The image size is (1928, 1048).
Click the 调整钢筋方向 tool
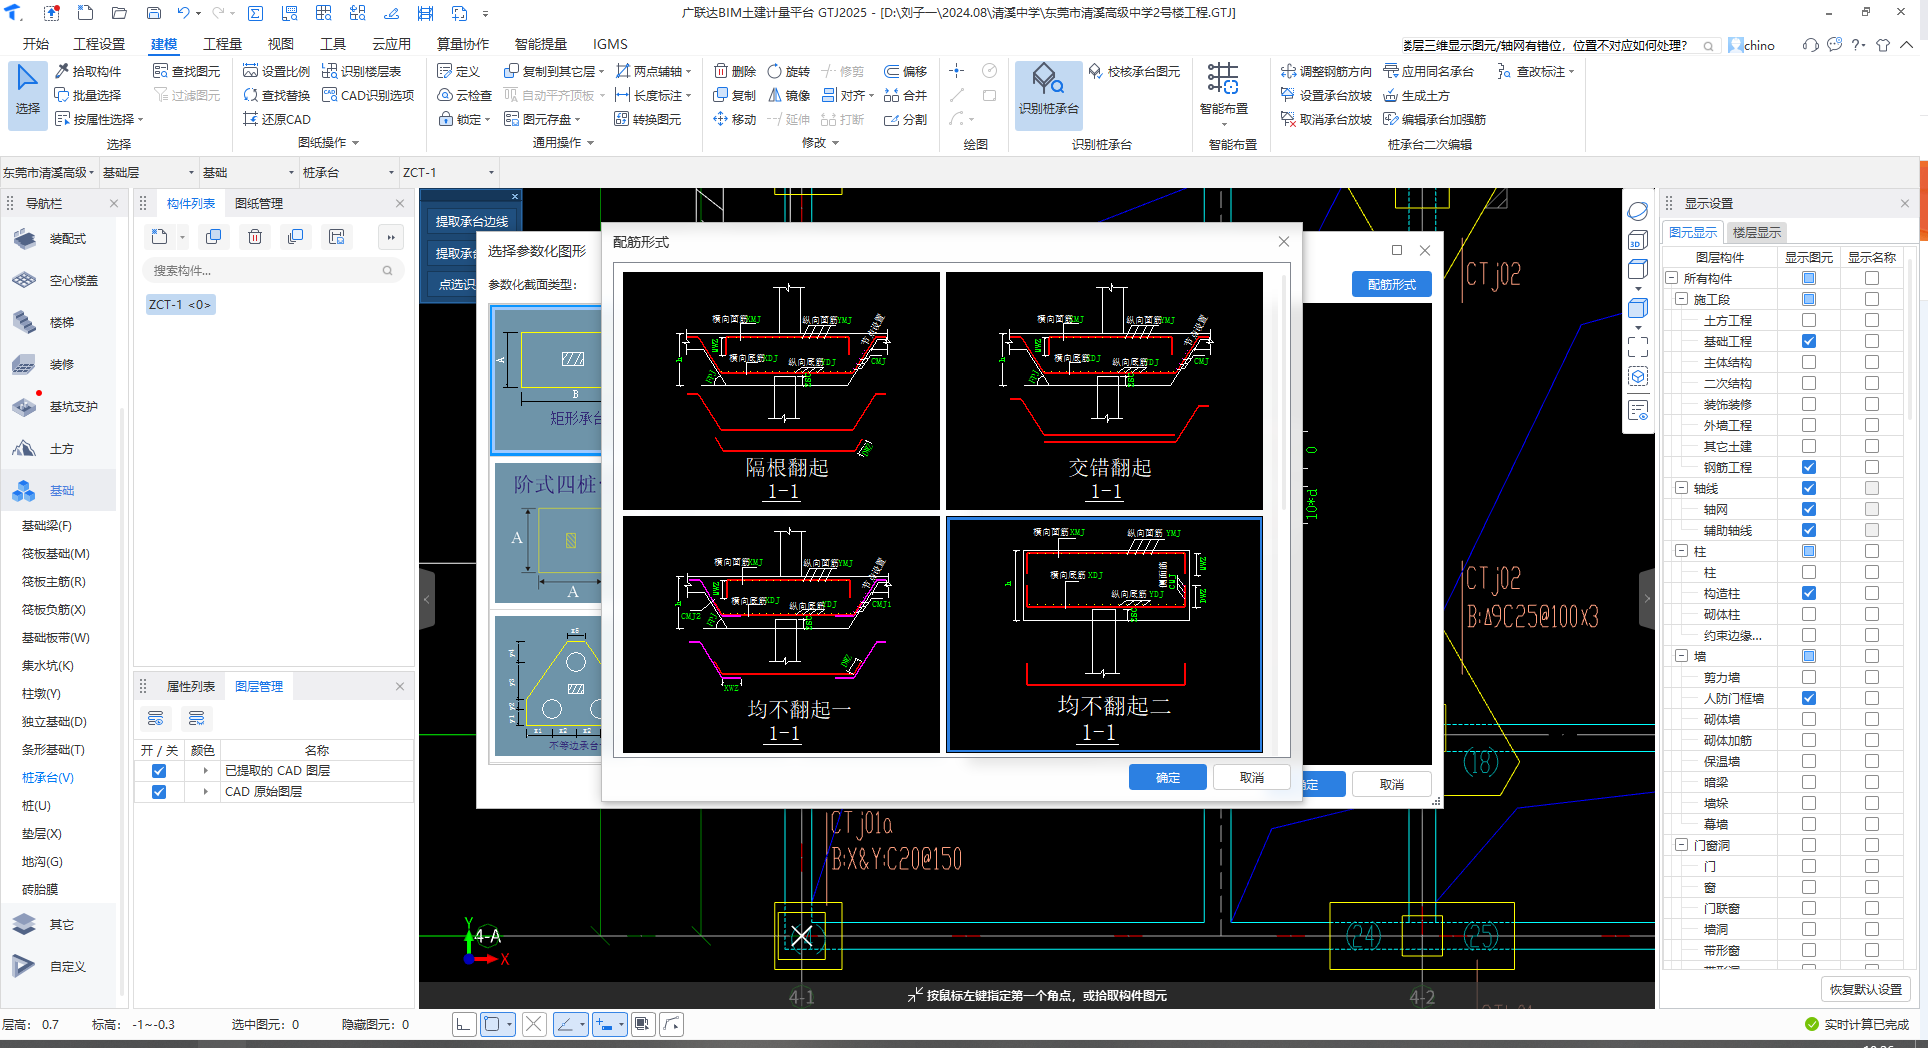click(1326, 71)
